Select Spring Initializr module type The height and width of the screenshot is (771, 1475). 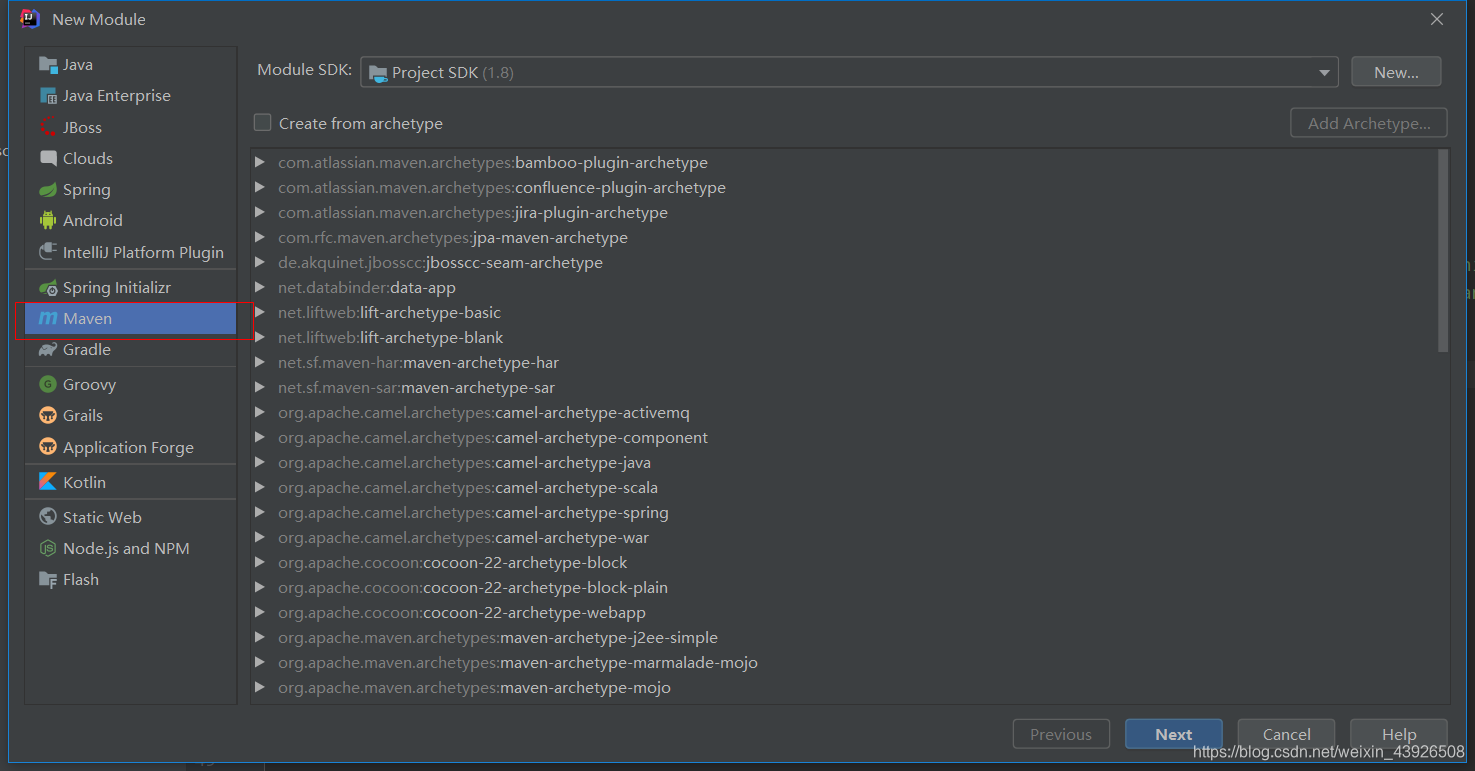(131, 288)
